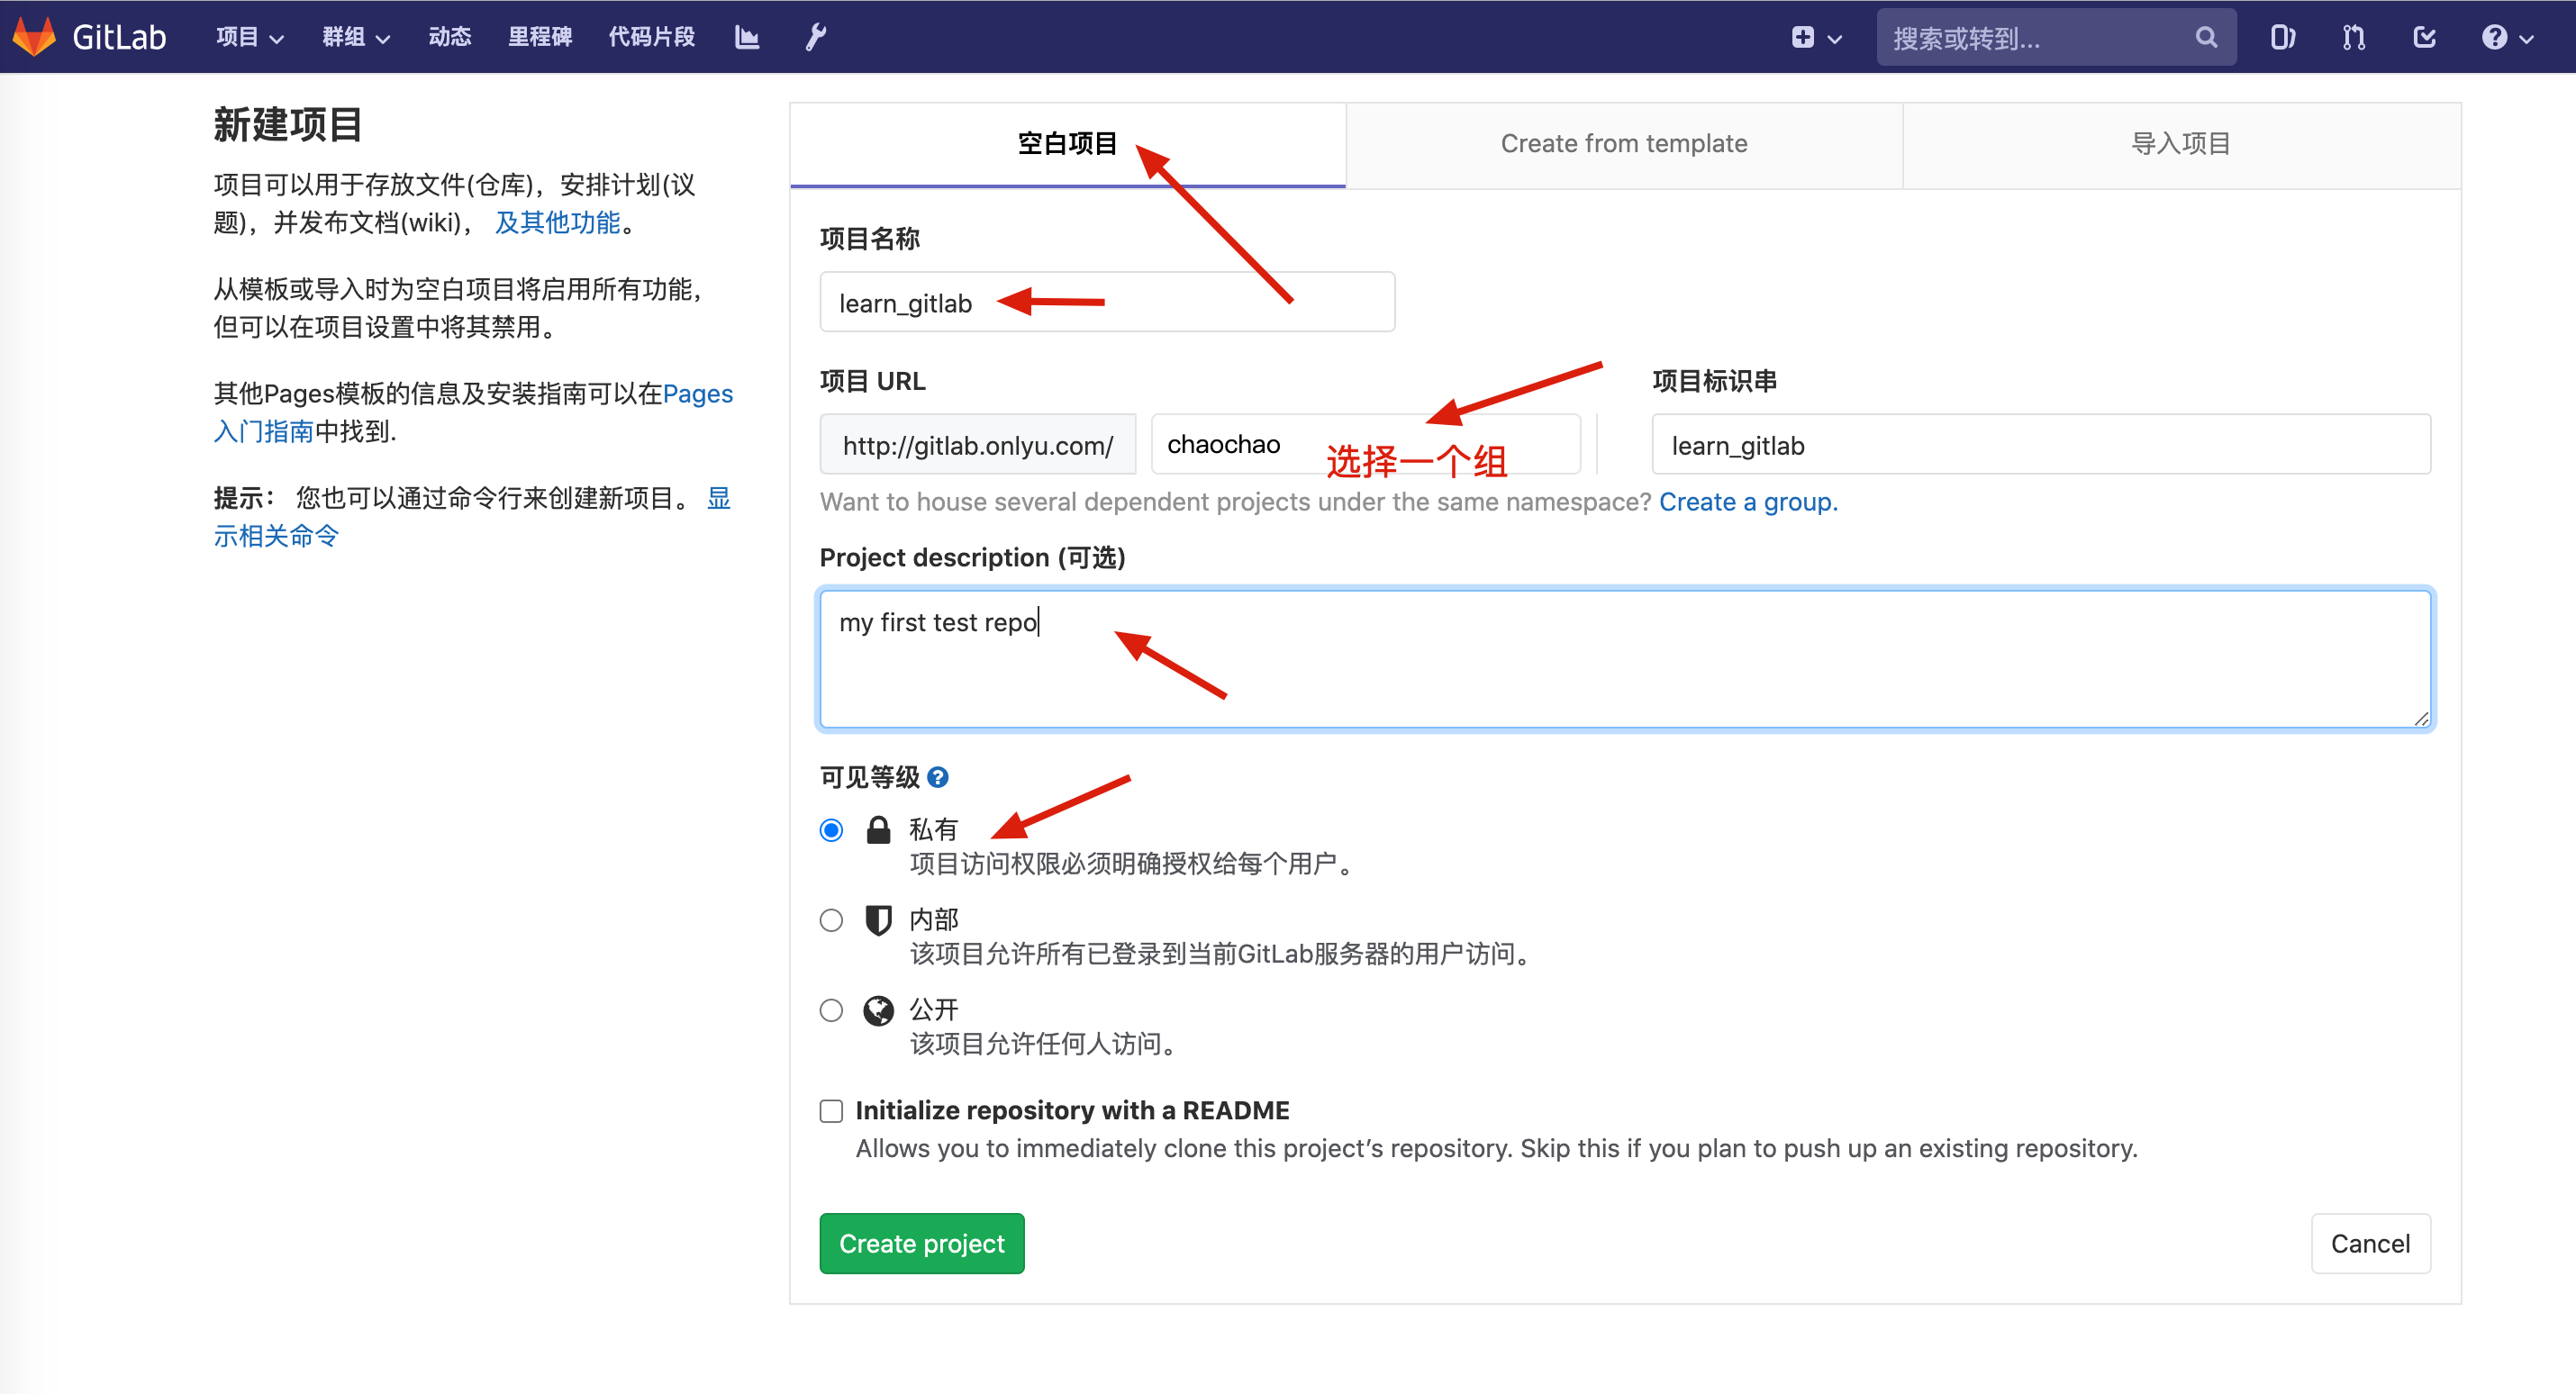
Task: Follow the Create a group link
Action: [1748, 502]
